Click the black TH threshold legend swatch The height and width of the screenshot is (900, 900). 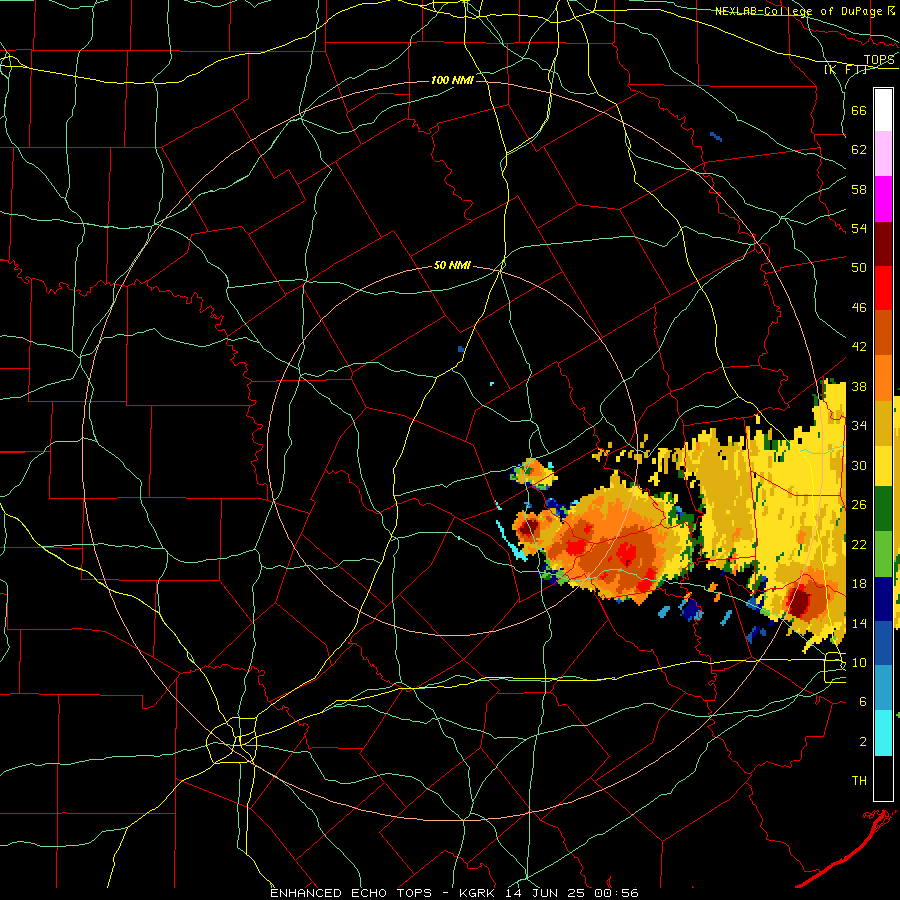tap(883, 778)
